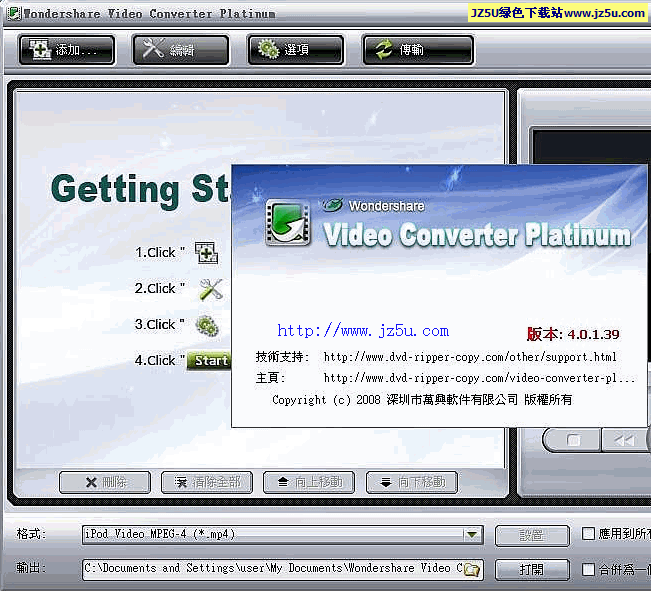Open the 編輯 (Edit) toolbar button
The height and width of the screenshot is (591, 651).
coord(181,50)
